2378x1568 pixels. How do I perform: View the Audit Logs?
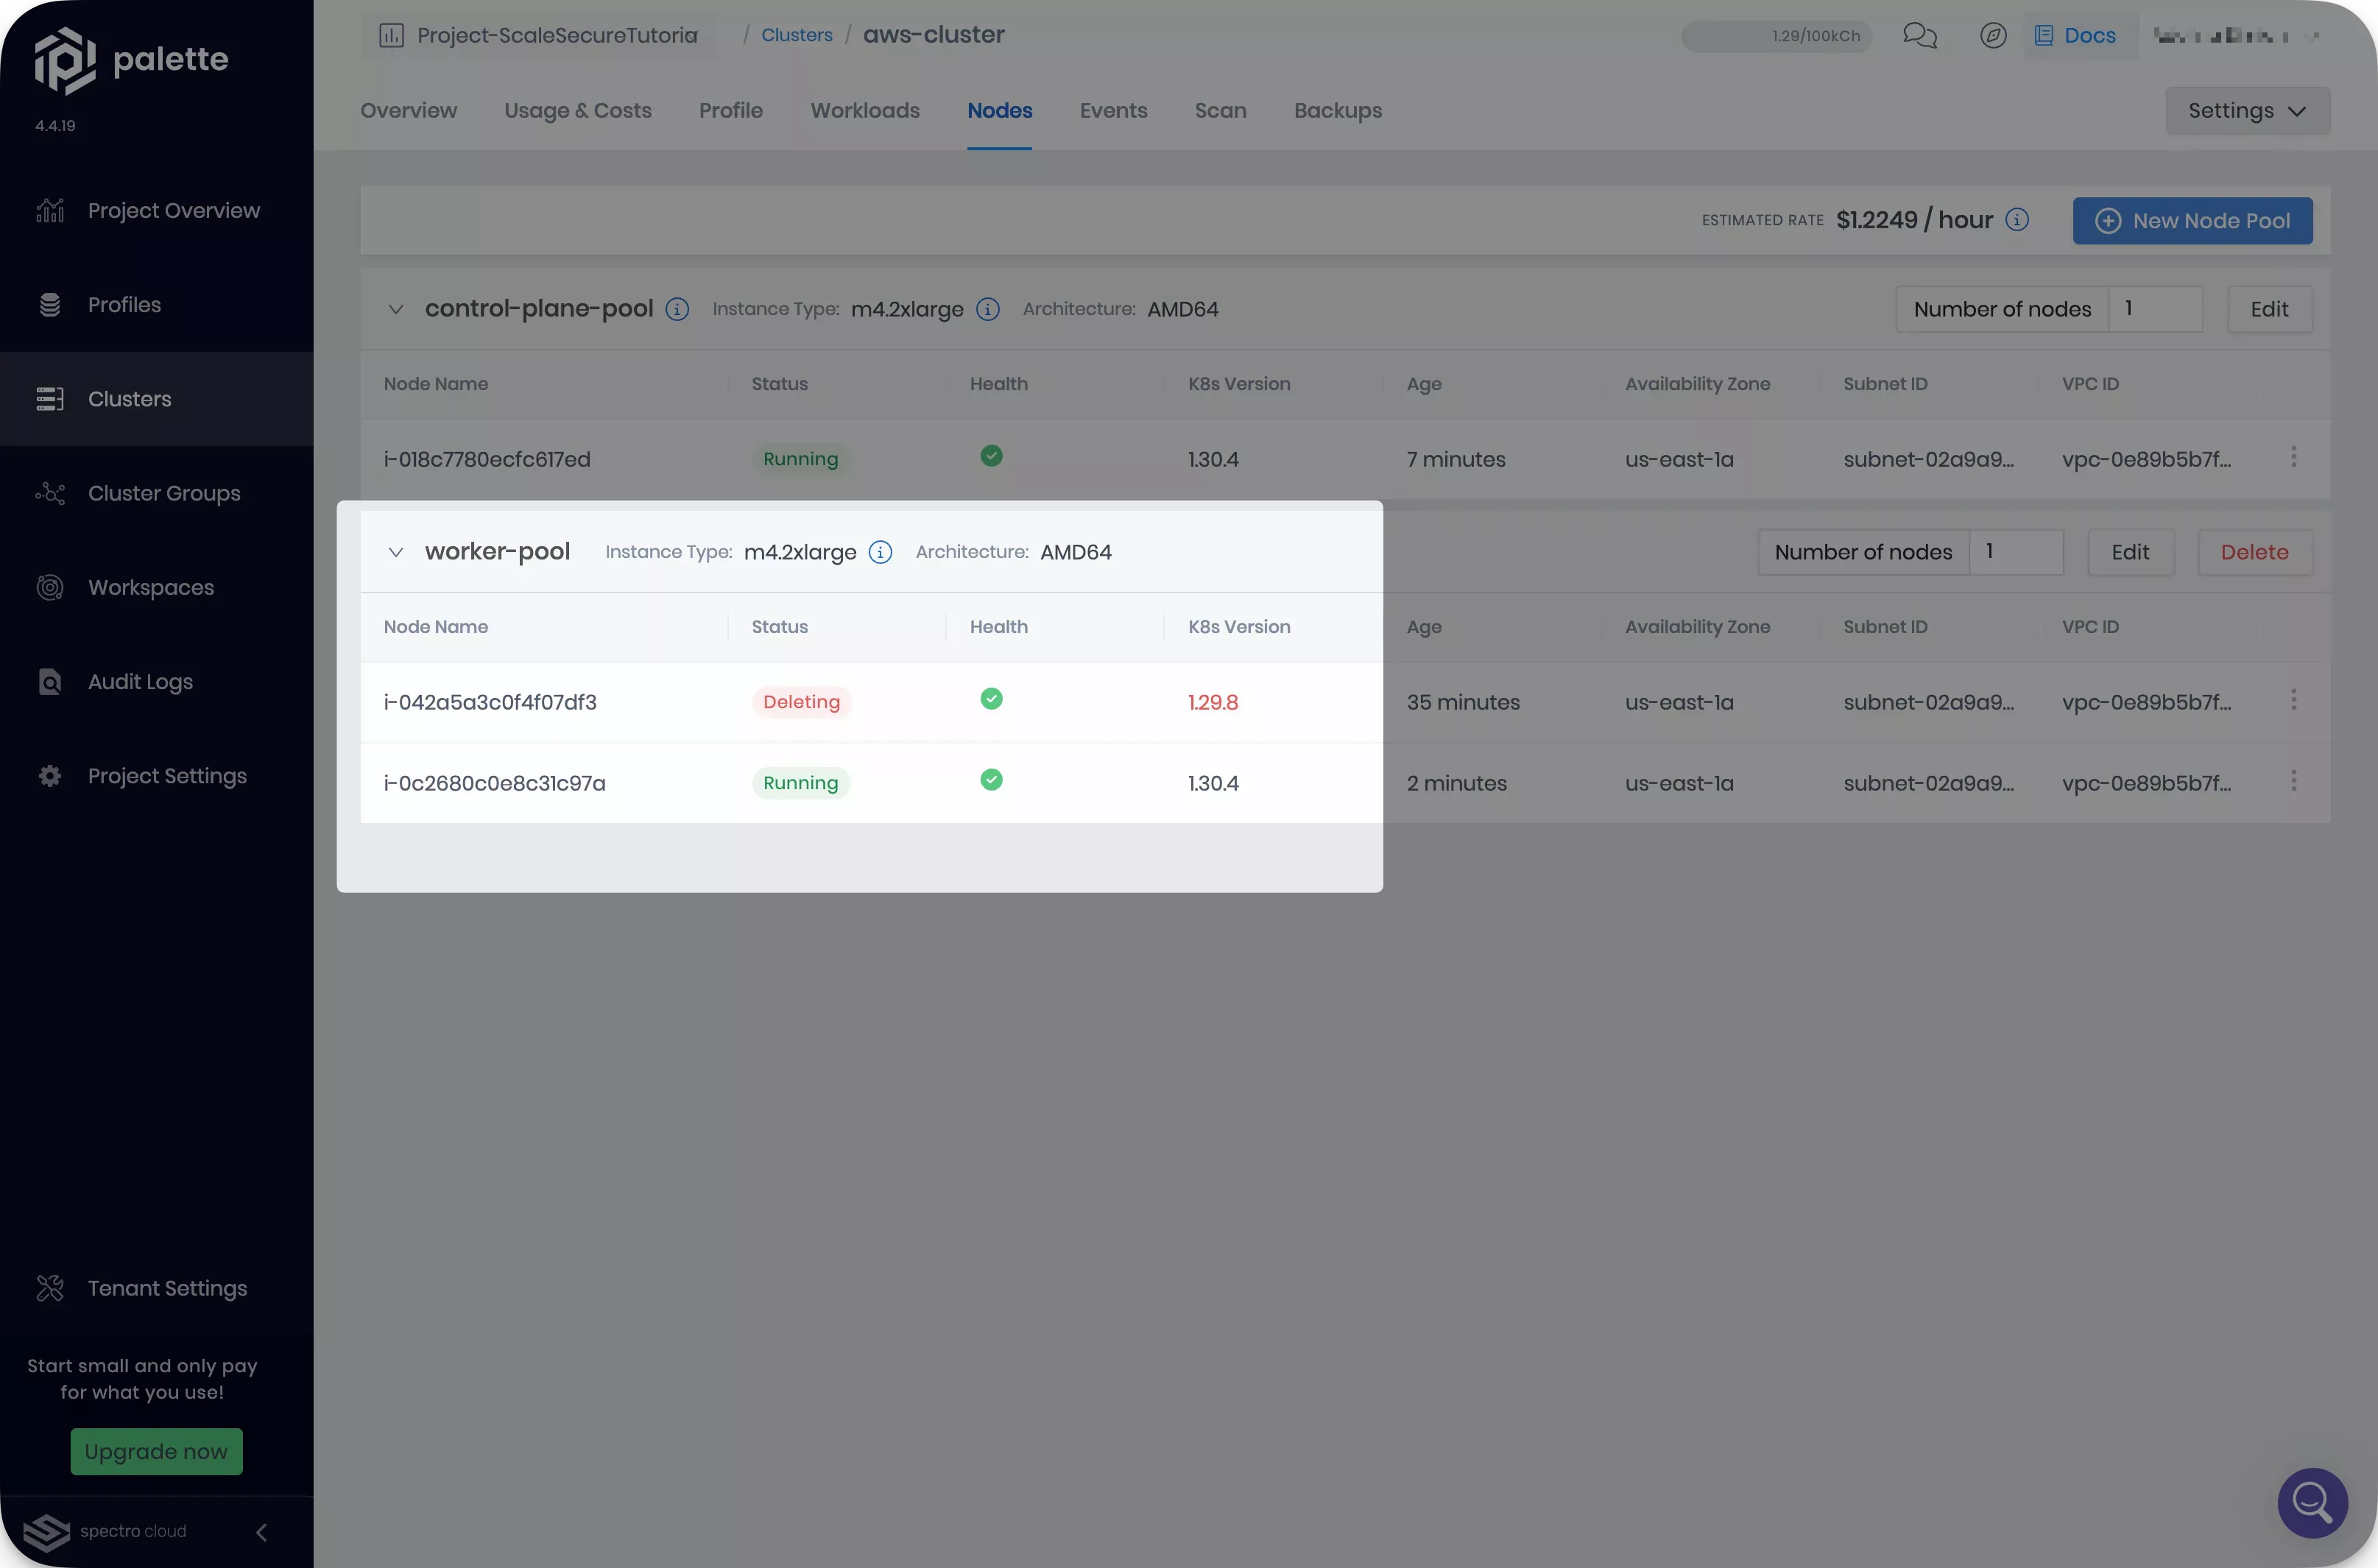[x=139, y=681]
